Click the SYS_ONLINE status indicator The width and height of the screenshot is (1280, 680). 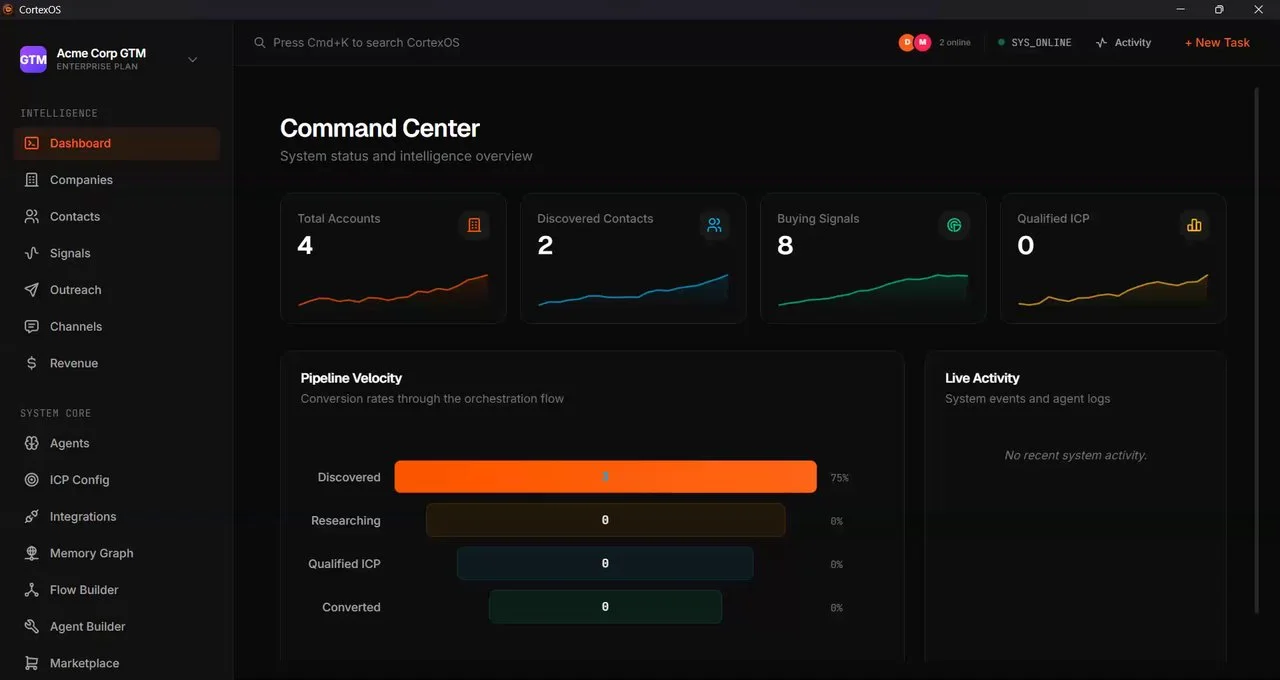coord(1034,43)
